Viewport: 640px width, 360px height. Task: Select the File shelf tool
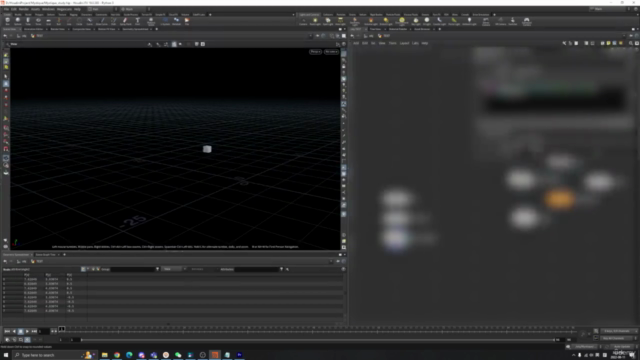click(187, 21)
